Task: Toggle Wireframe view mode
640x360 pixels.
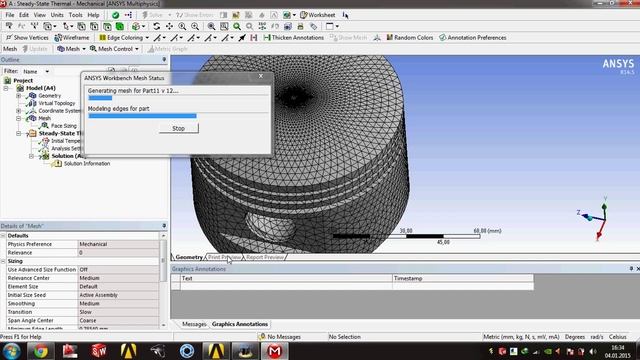Action: point(71,38)
